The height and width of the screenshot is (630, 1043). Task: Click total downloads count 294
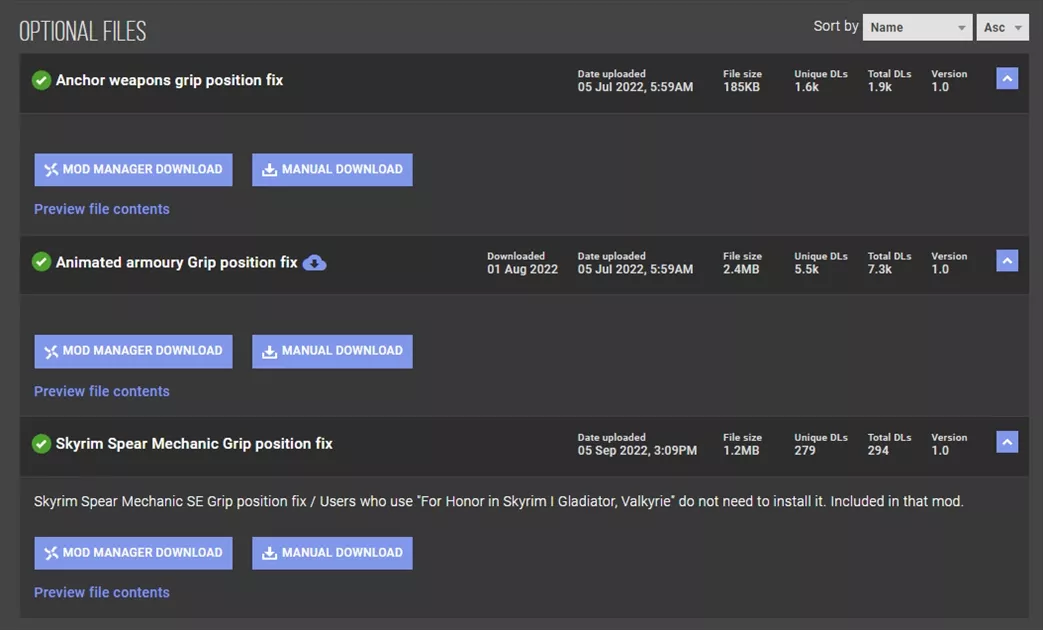(878, 450)
